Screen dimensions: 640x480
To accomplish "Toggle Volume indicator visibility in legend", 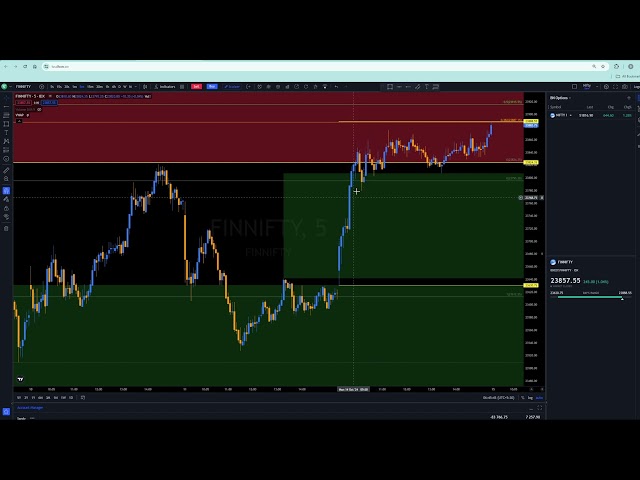I will (x=39, y=109).
